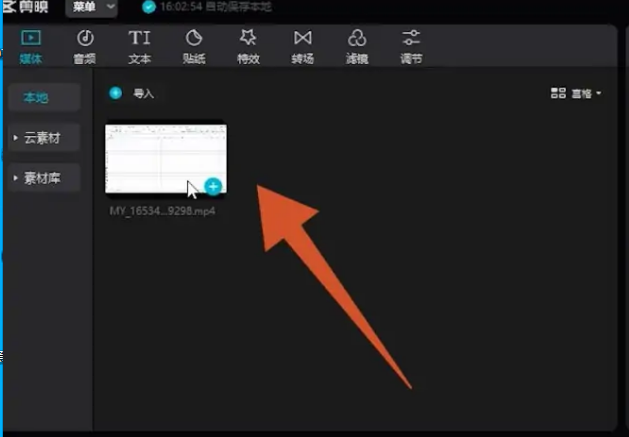Select the MY_16534...9298.mp4 video thumbnail

[x=166, y=159]
